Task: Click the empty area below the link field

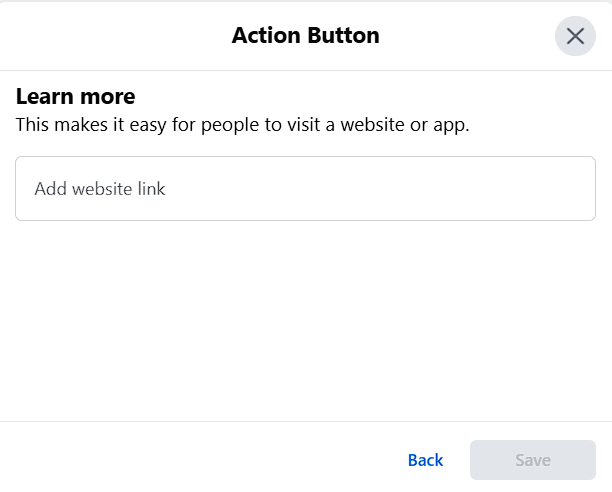Action: [305, 320]
